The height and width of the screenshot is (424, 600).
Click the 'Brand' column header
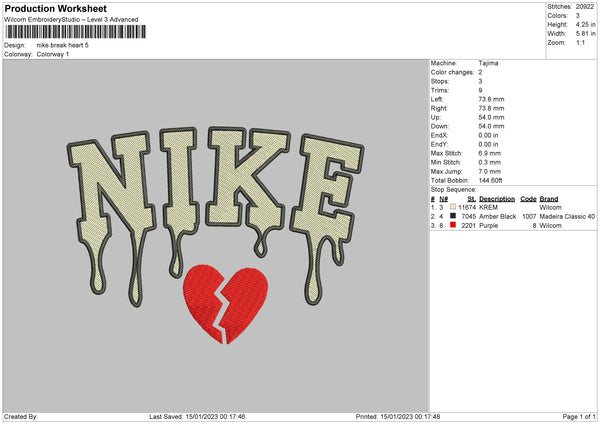549,199
